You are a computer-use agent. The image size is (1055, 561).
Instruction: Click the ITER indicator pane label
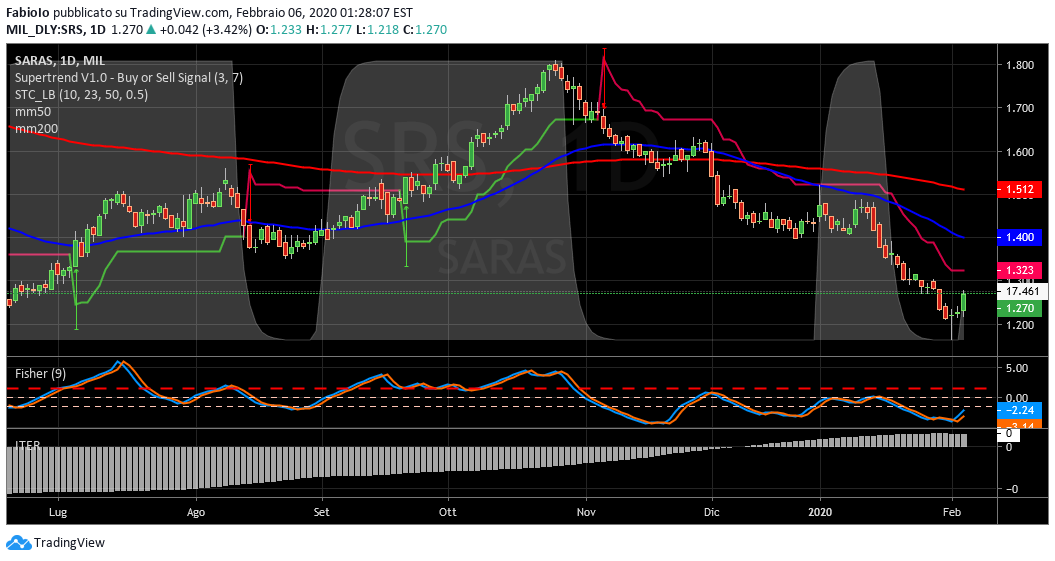[28, 439]
